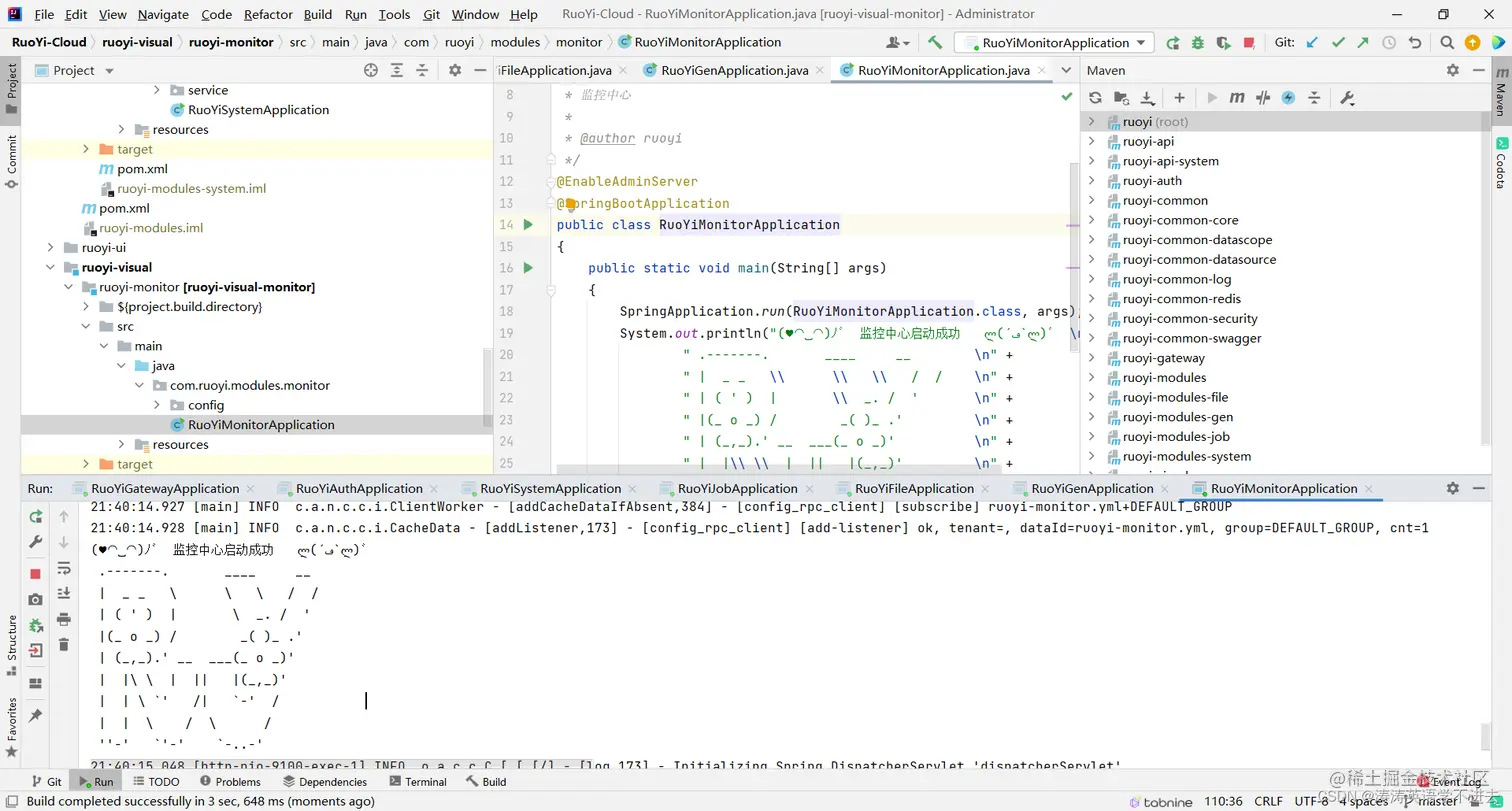1512x811 pixels.
Task: Open the Problems tool window
Action: coord(229,782)
